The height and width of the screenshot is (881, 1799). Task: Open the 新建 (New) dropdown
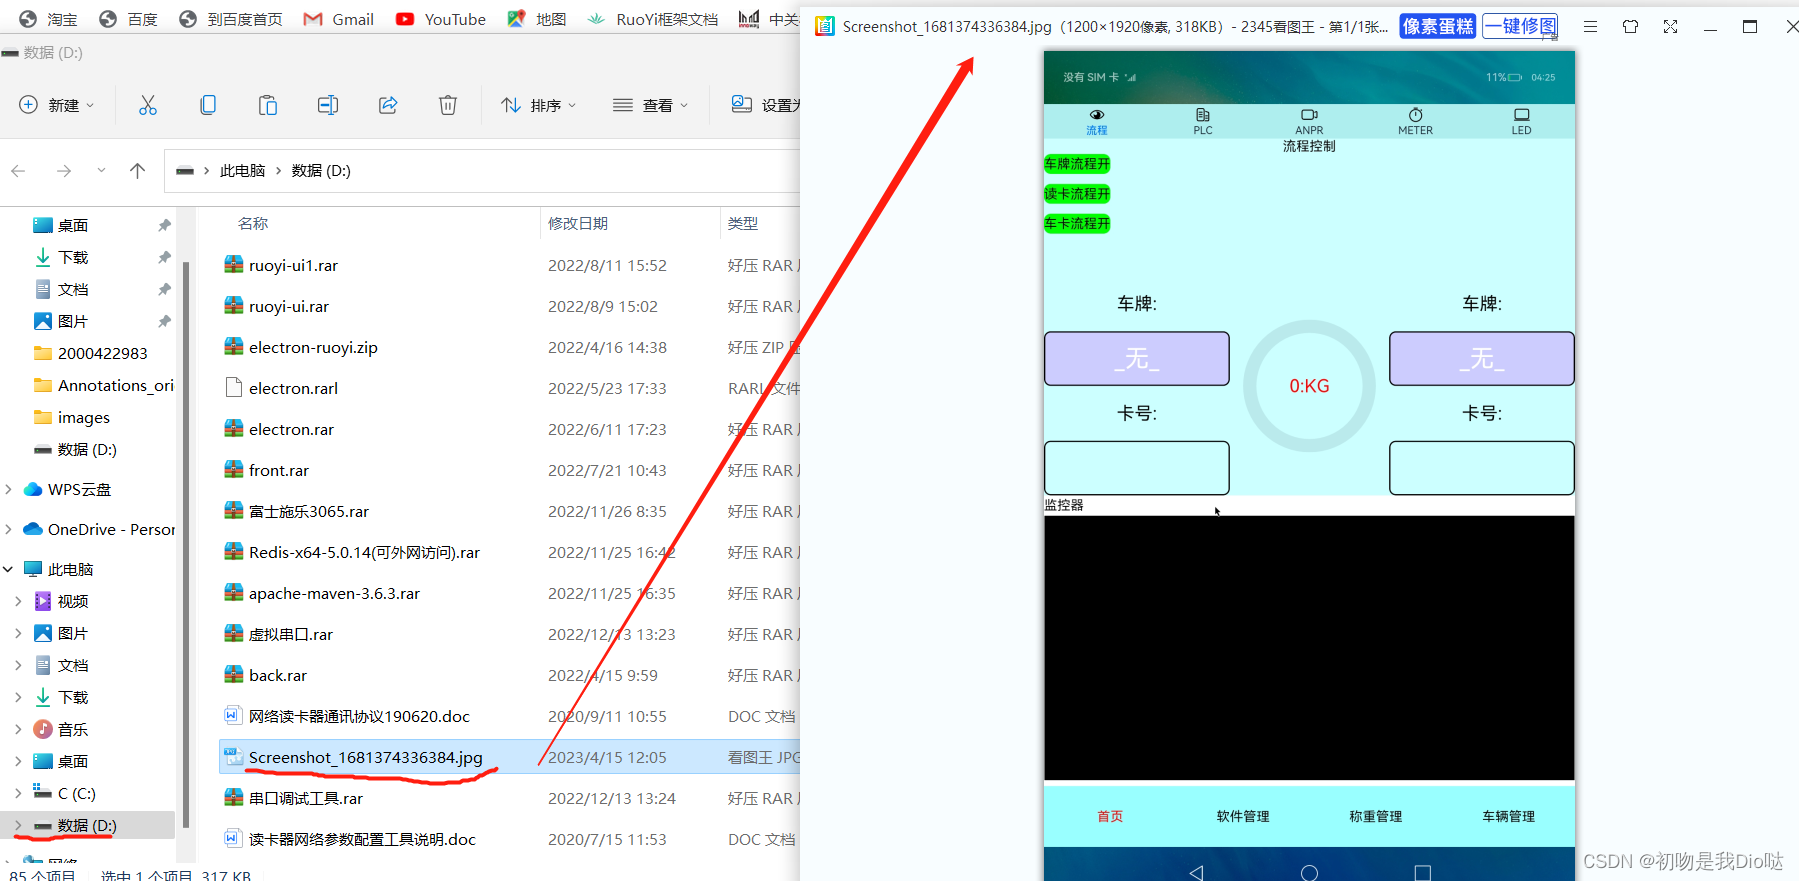(x=57, y=105)
